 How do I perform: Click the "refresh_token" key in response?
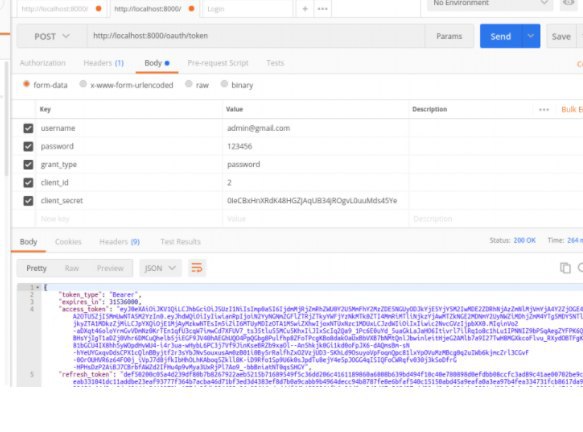click(86, 374)
